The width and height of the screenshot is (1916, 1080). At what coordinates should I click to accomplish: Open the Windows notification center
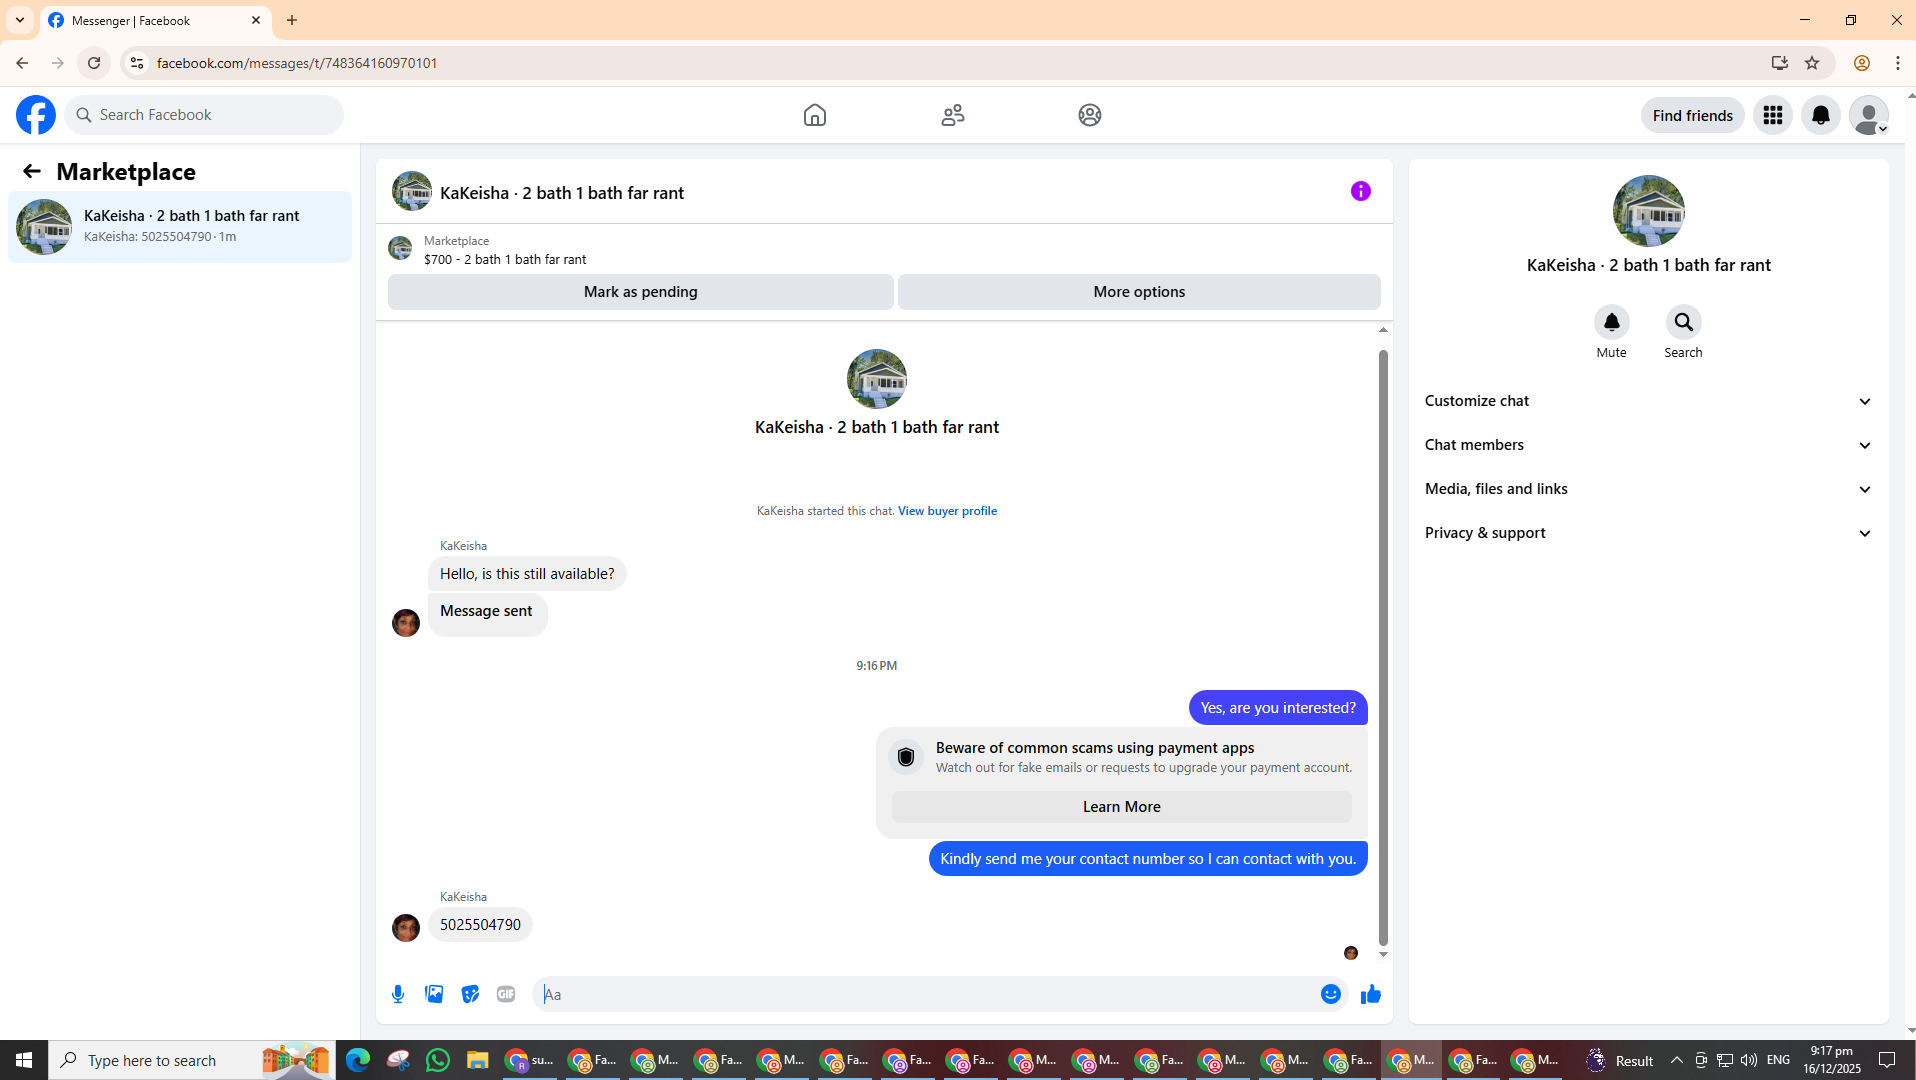[x=1888, y=1060]
